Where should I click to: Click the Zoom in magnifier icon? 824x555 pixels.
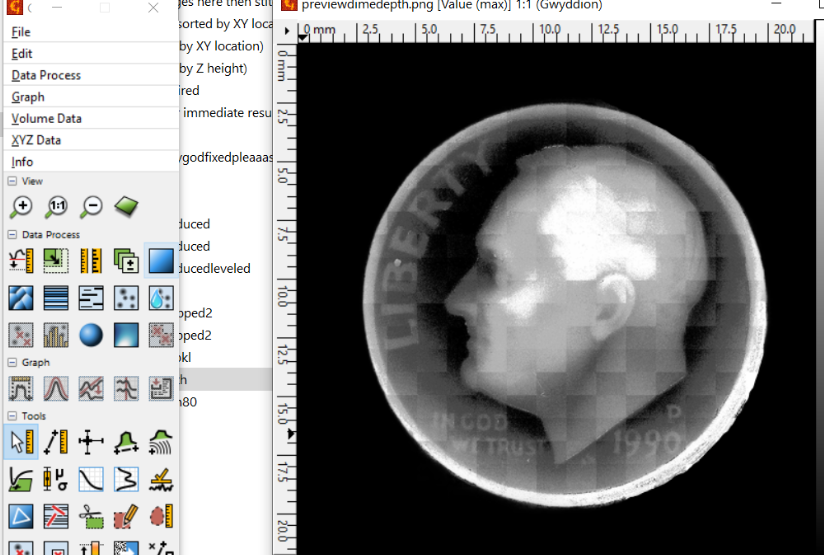click(21, 207)
